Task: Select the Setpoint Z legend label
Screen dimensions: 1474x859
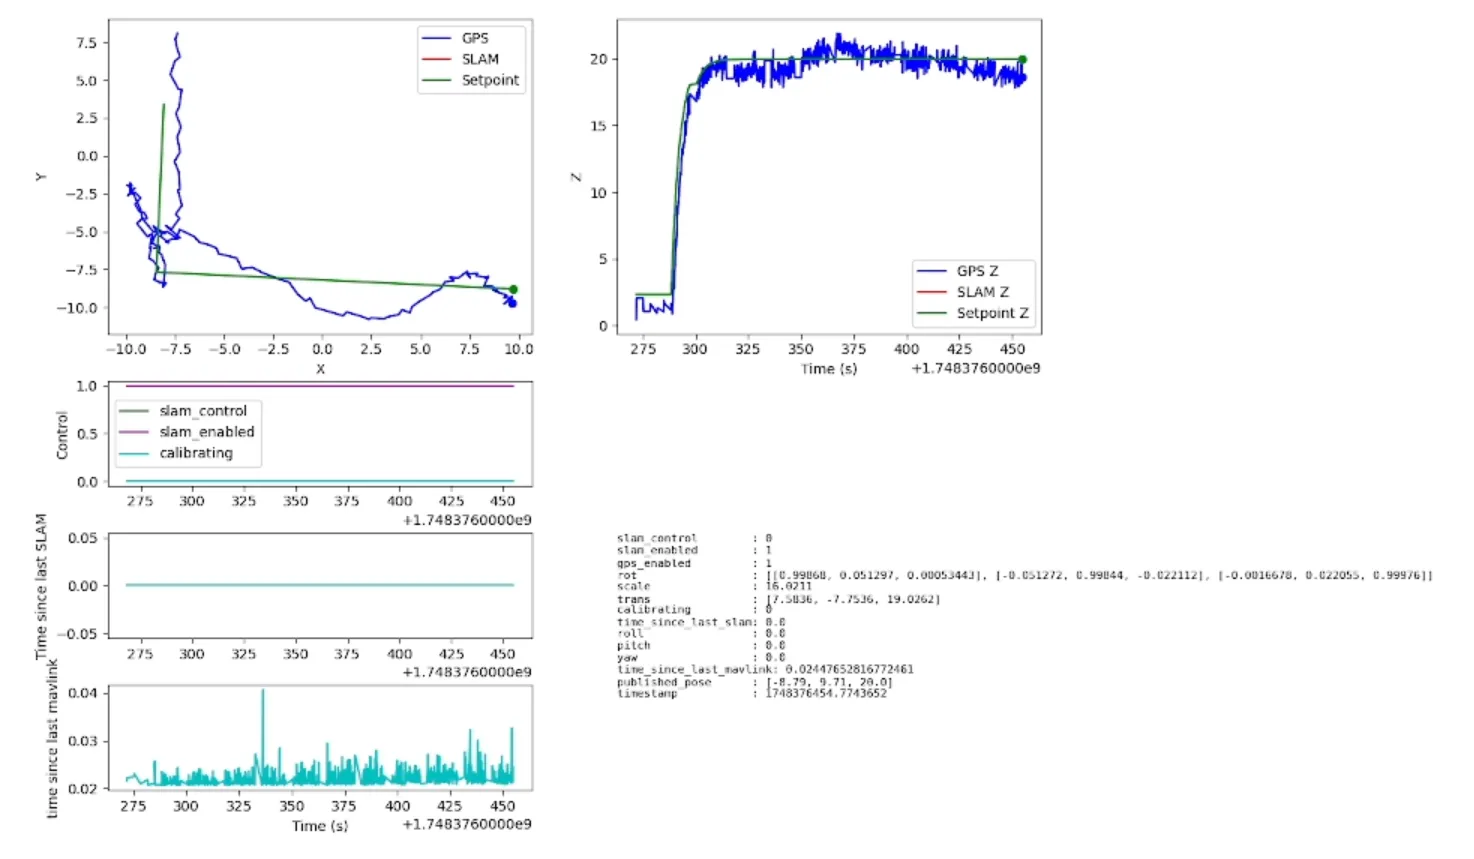Action: tap(992, 313)
